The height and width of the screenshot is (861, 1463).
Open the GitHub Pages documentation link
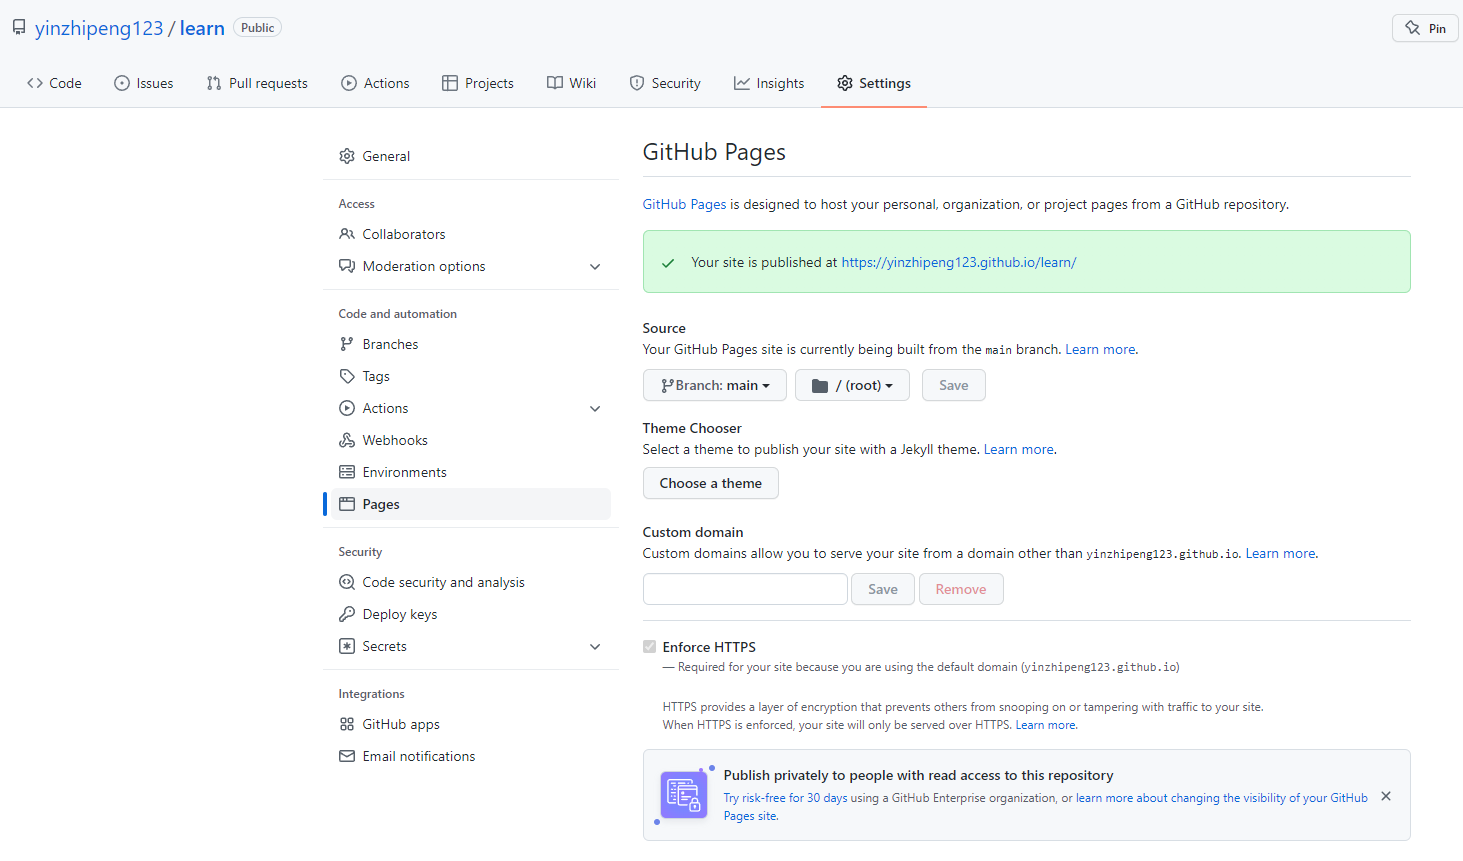[684, 204]
